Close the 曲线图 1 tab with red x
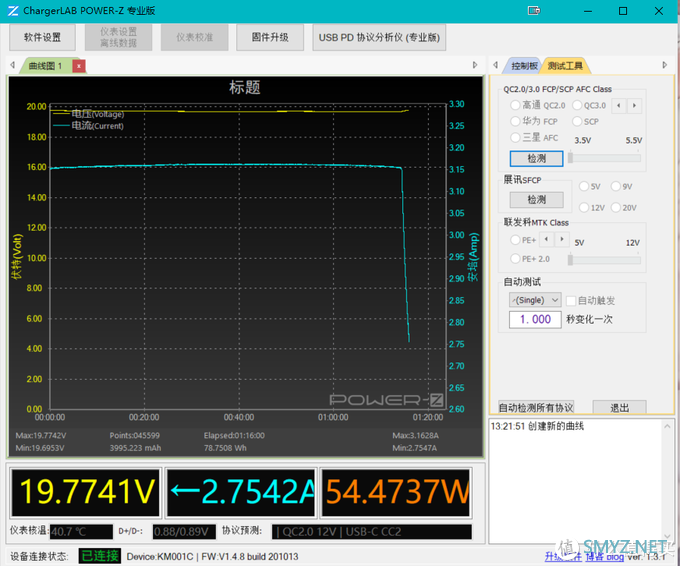Image resolution: width=680 pixels, height=566 pixels. [x=79, y=66]
